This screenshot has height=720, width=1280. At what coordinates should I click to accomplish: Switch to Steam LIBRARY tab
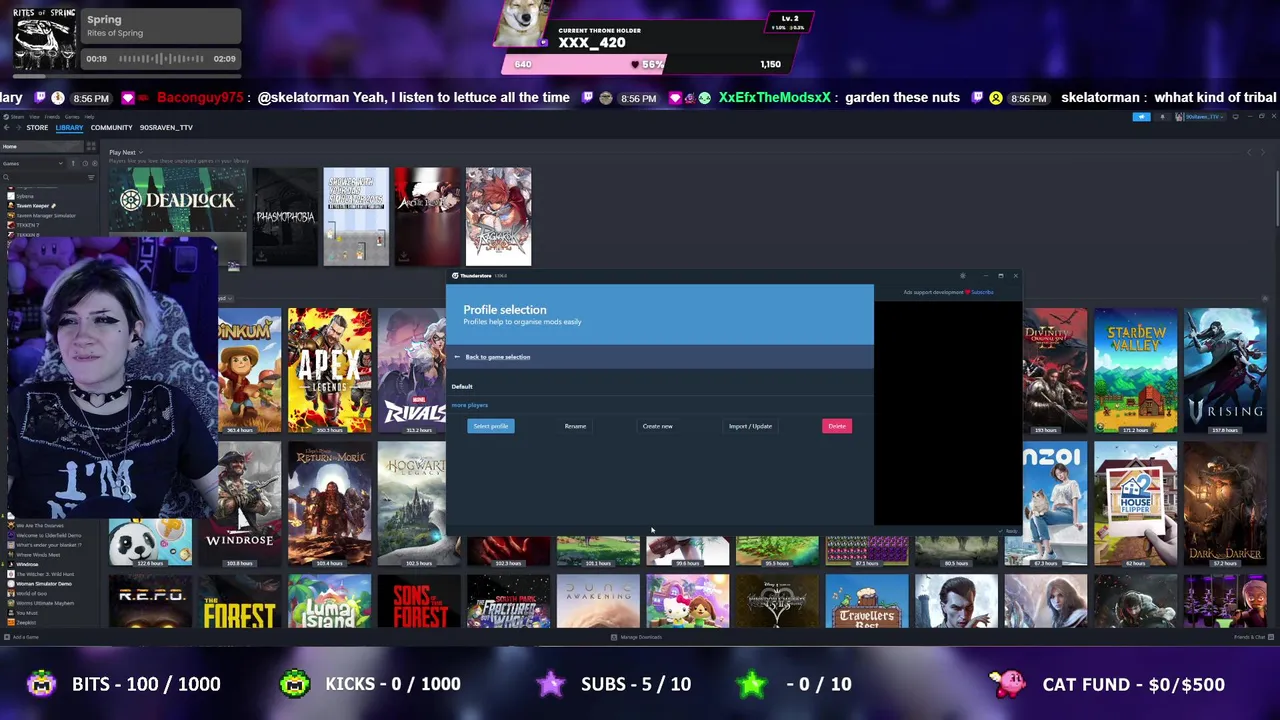coord(69,128)
